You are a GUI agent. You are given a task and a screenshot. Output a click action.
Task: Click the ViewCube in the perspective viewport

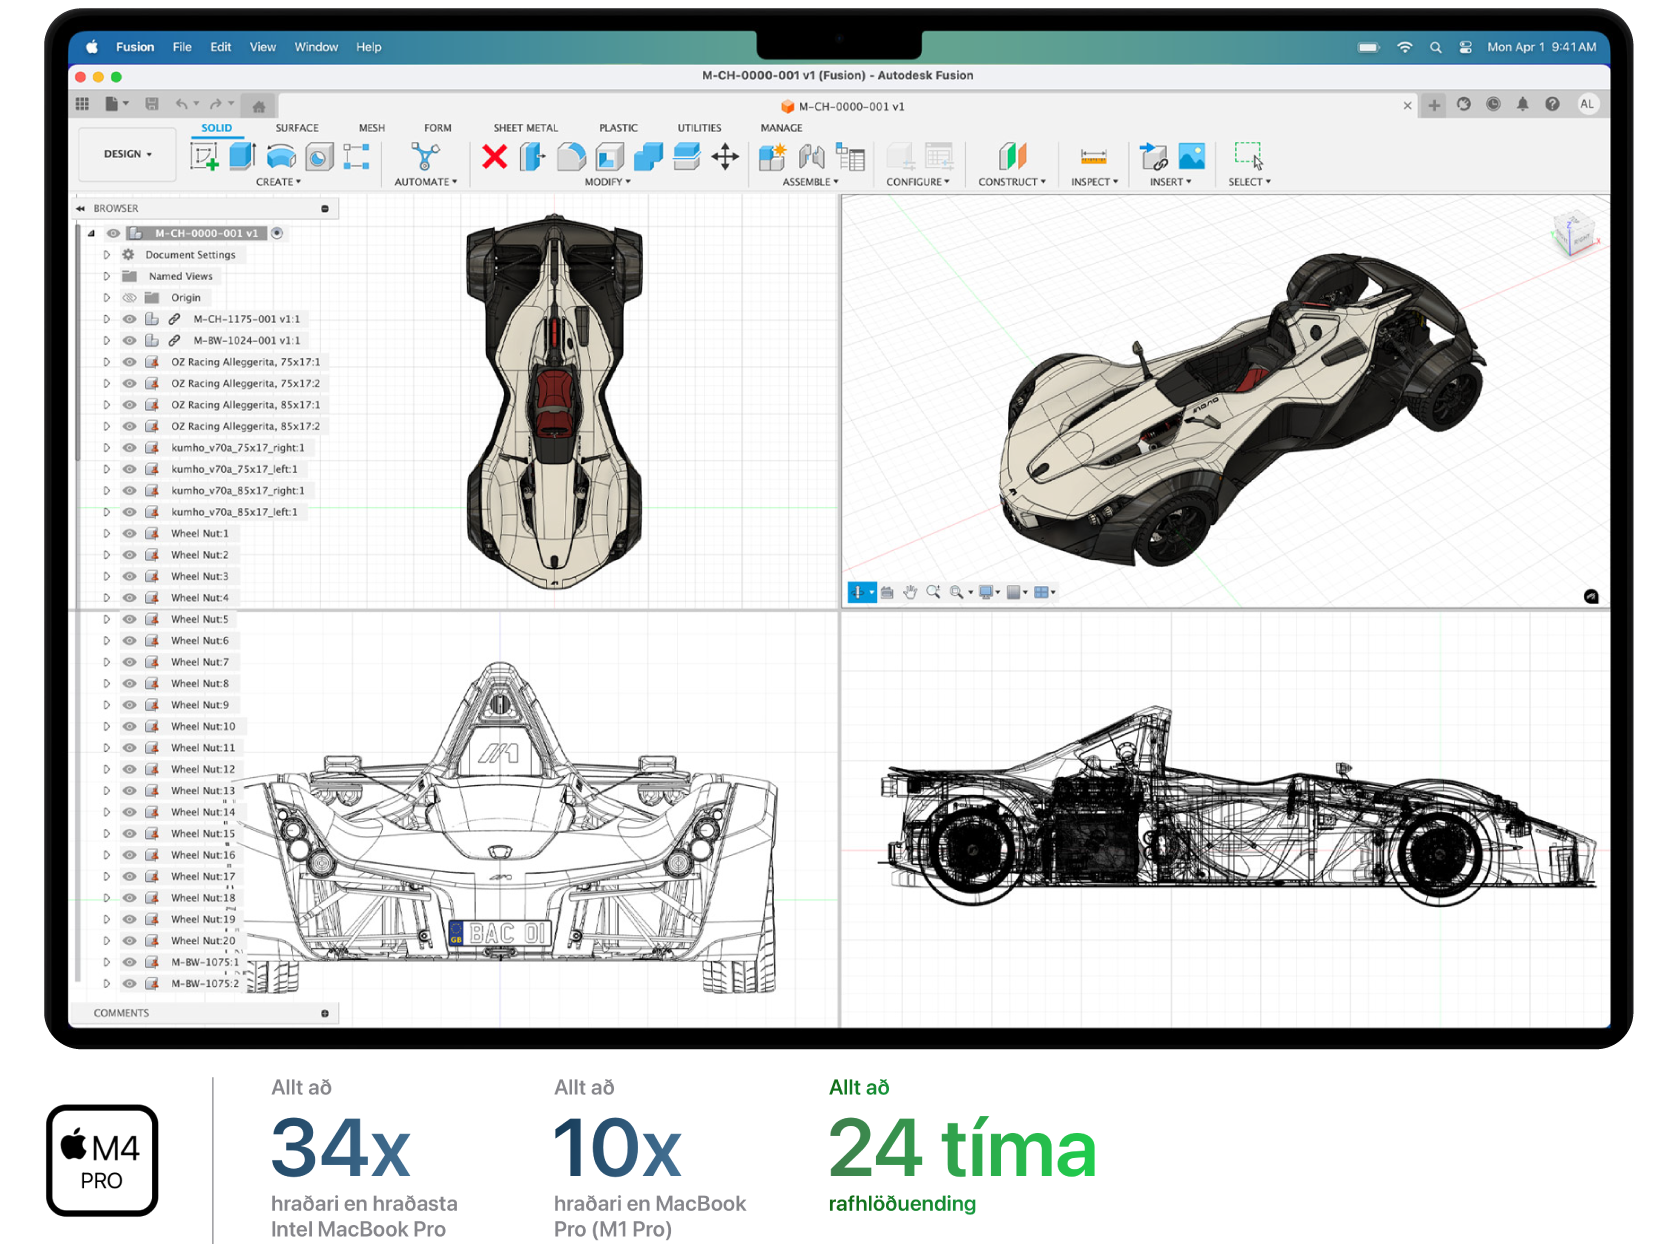click(1573, 236)
